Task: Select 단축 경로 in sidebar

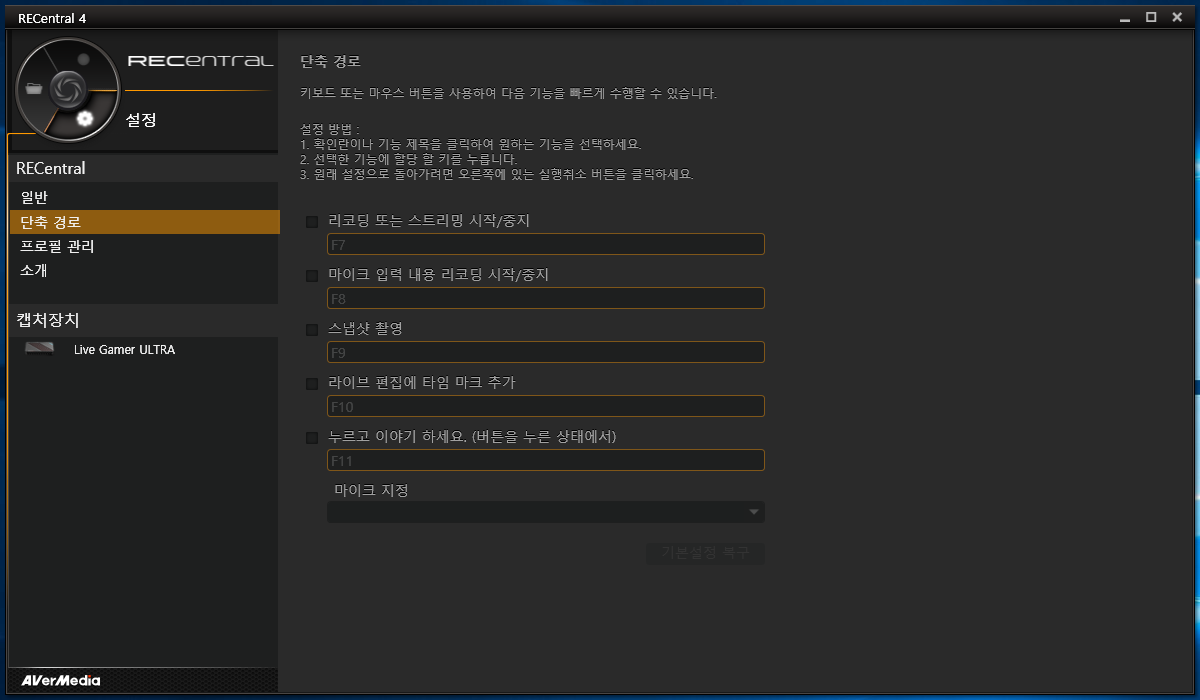Action: [144, 222]
